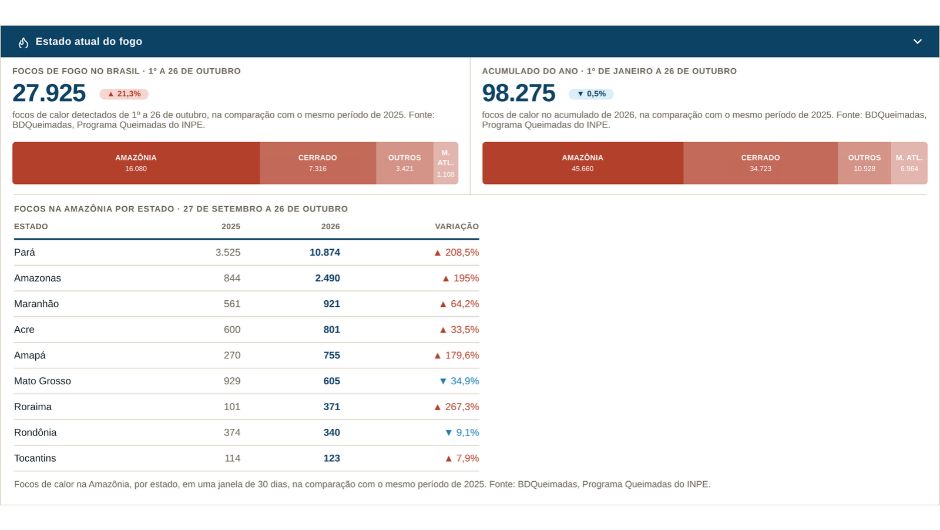Click Tocantins 2026 value 123
The image size is (940, 530).
click(332, 459)
